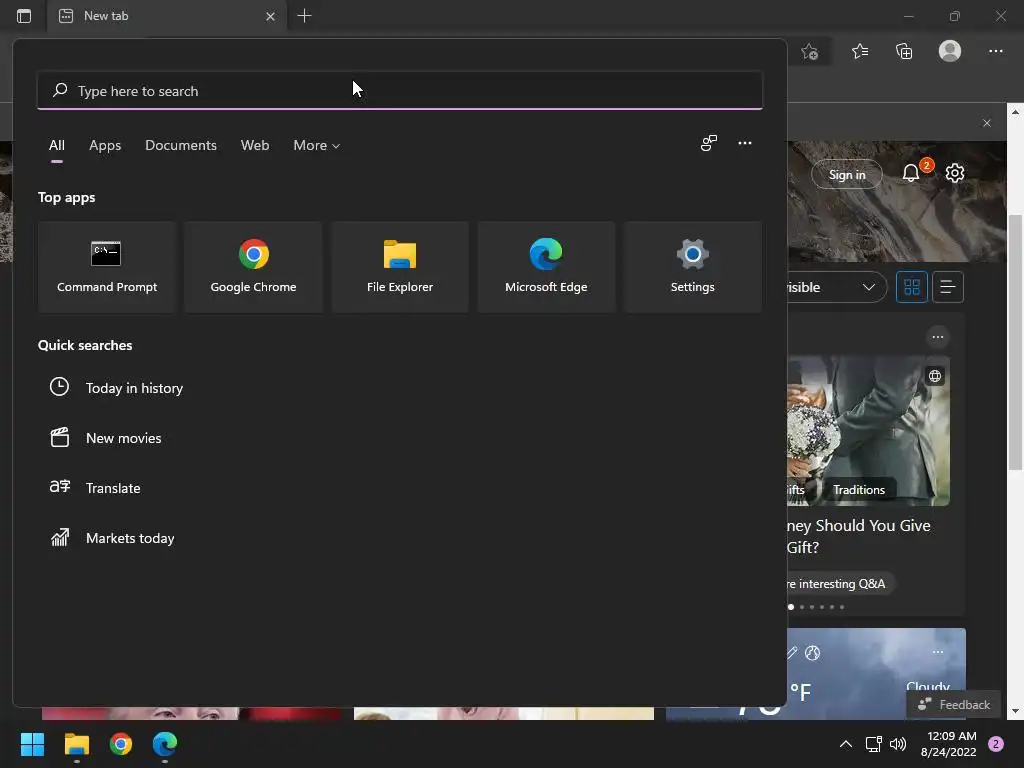Image resolution: width=1024 pixels, height=768 pixels.
Task: Open news card more options ellipsis
Action: 937,337
